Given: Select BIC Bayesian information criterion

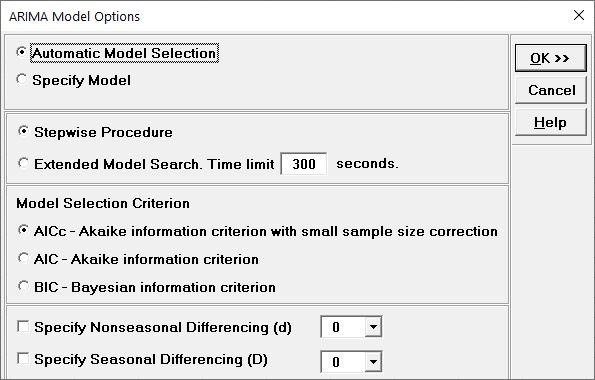Looking at the screenshot, I should [24, 287].
